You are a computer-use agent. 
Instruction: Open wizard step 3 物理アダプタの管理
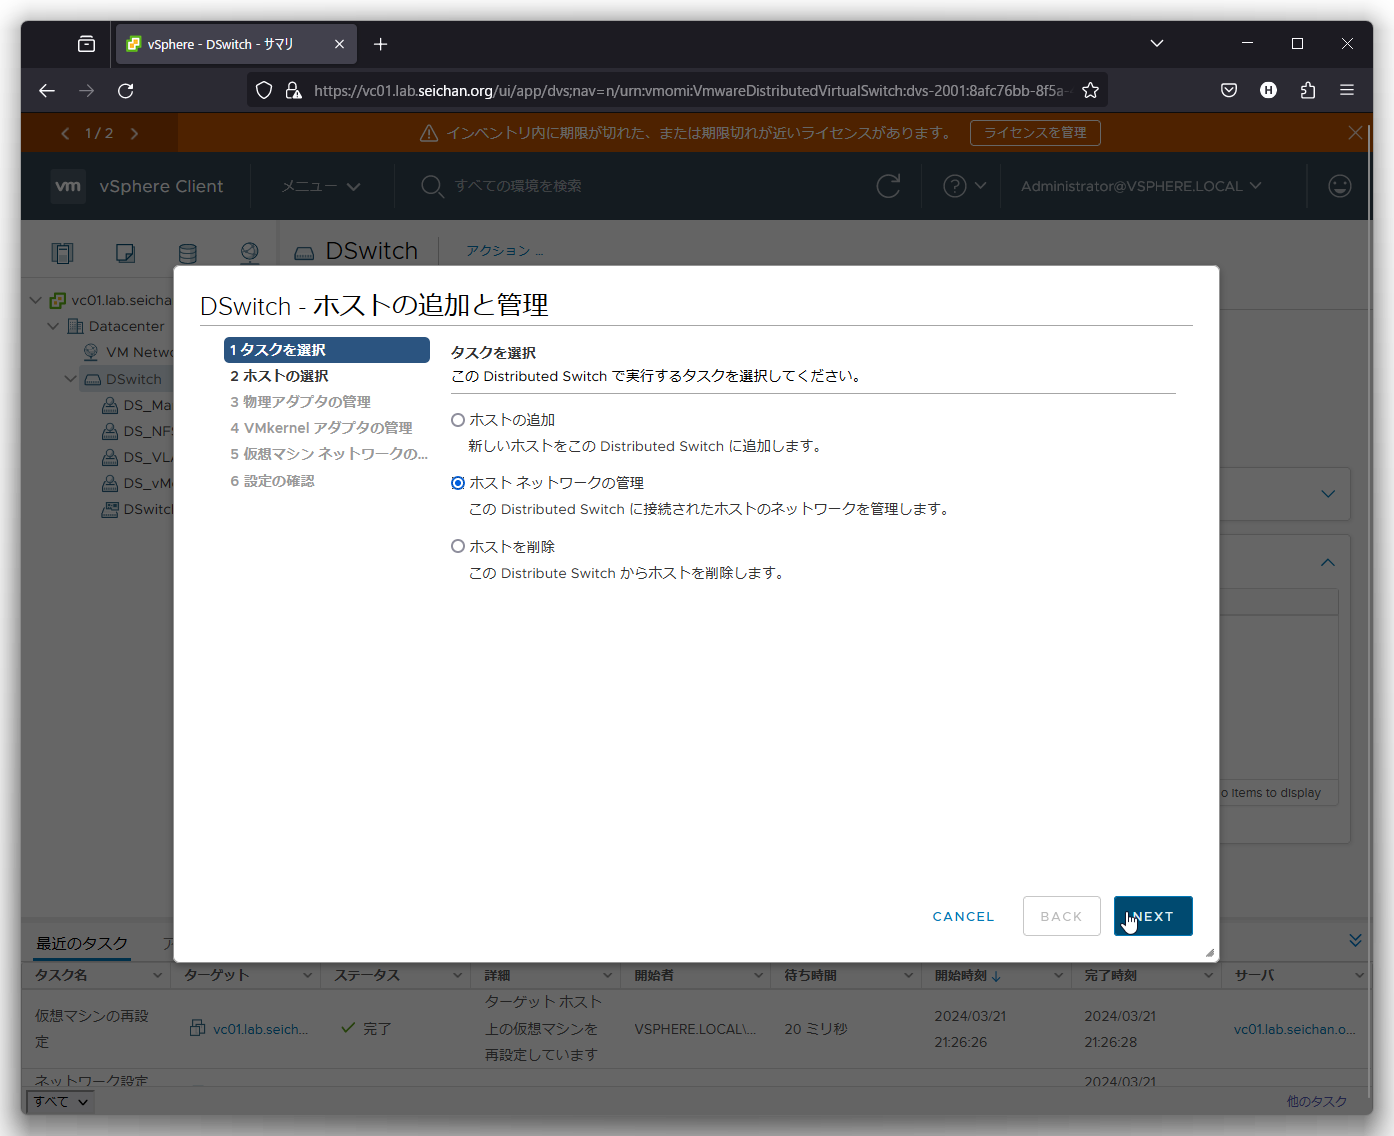(x=300, y=402)
